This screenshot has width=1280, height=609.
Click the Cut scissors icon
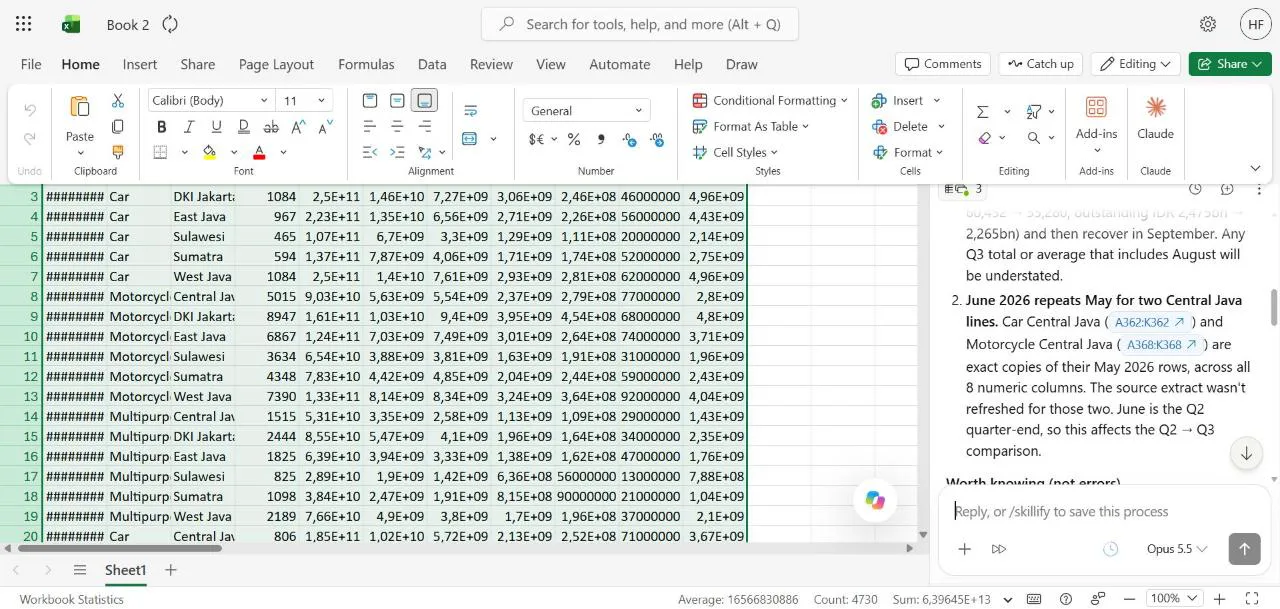[118, 101]
